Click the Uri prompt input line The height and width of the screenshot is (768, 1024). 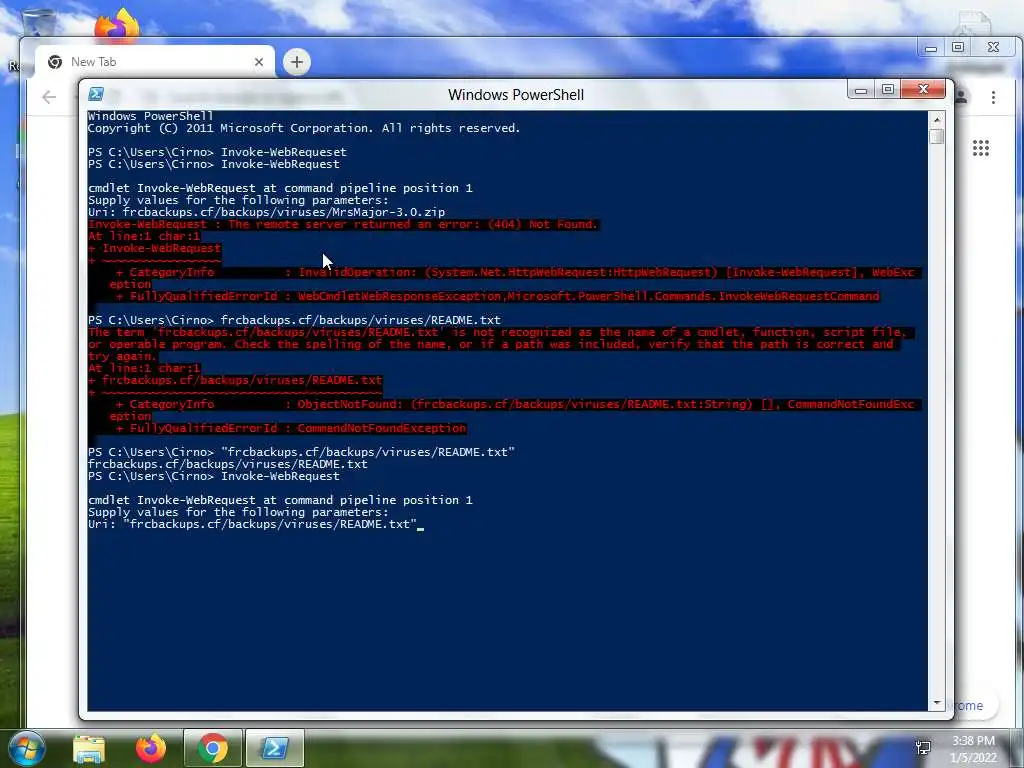pyautogui.click(x=256, y=524)
